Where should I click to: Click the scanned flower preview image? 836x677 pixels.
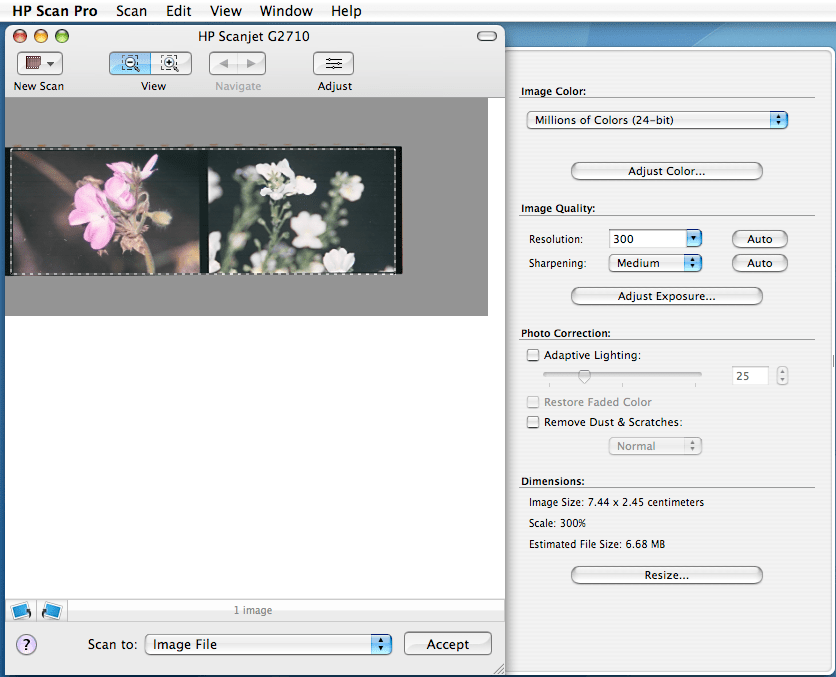tap(205, 211)
